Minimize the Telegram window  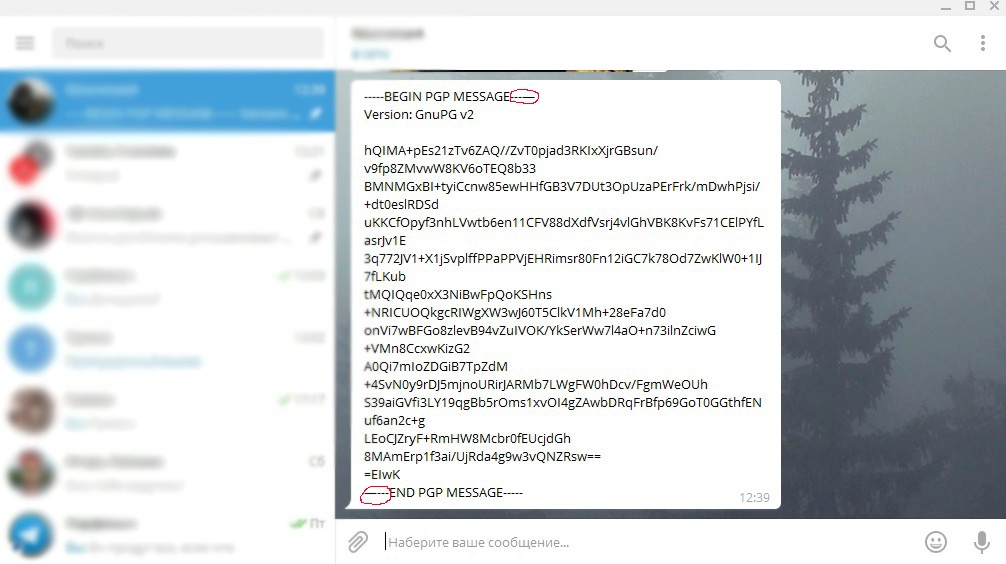coord(946,7)
